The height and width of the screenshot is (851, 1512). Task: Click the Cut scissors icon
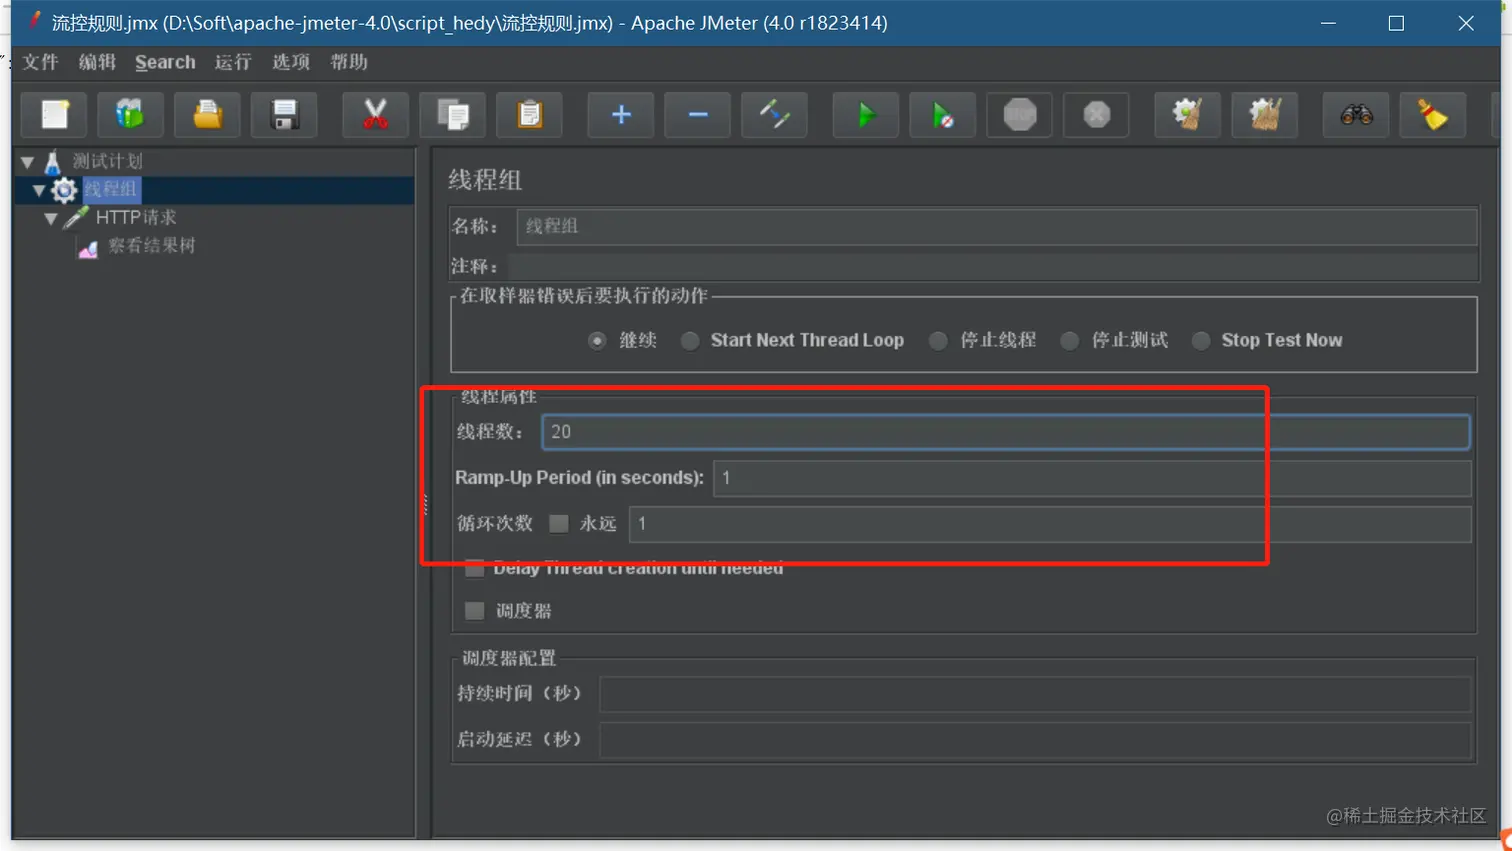[x=375, y=115]
